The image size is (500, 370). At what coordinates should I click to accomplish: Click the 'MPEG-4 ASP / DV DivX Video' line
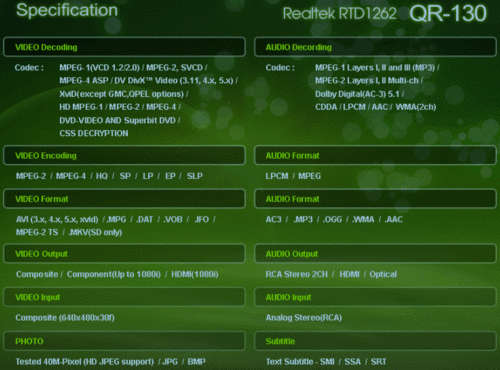(x=148, y=81)
